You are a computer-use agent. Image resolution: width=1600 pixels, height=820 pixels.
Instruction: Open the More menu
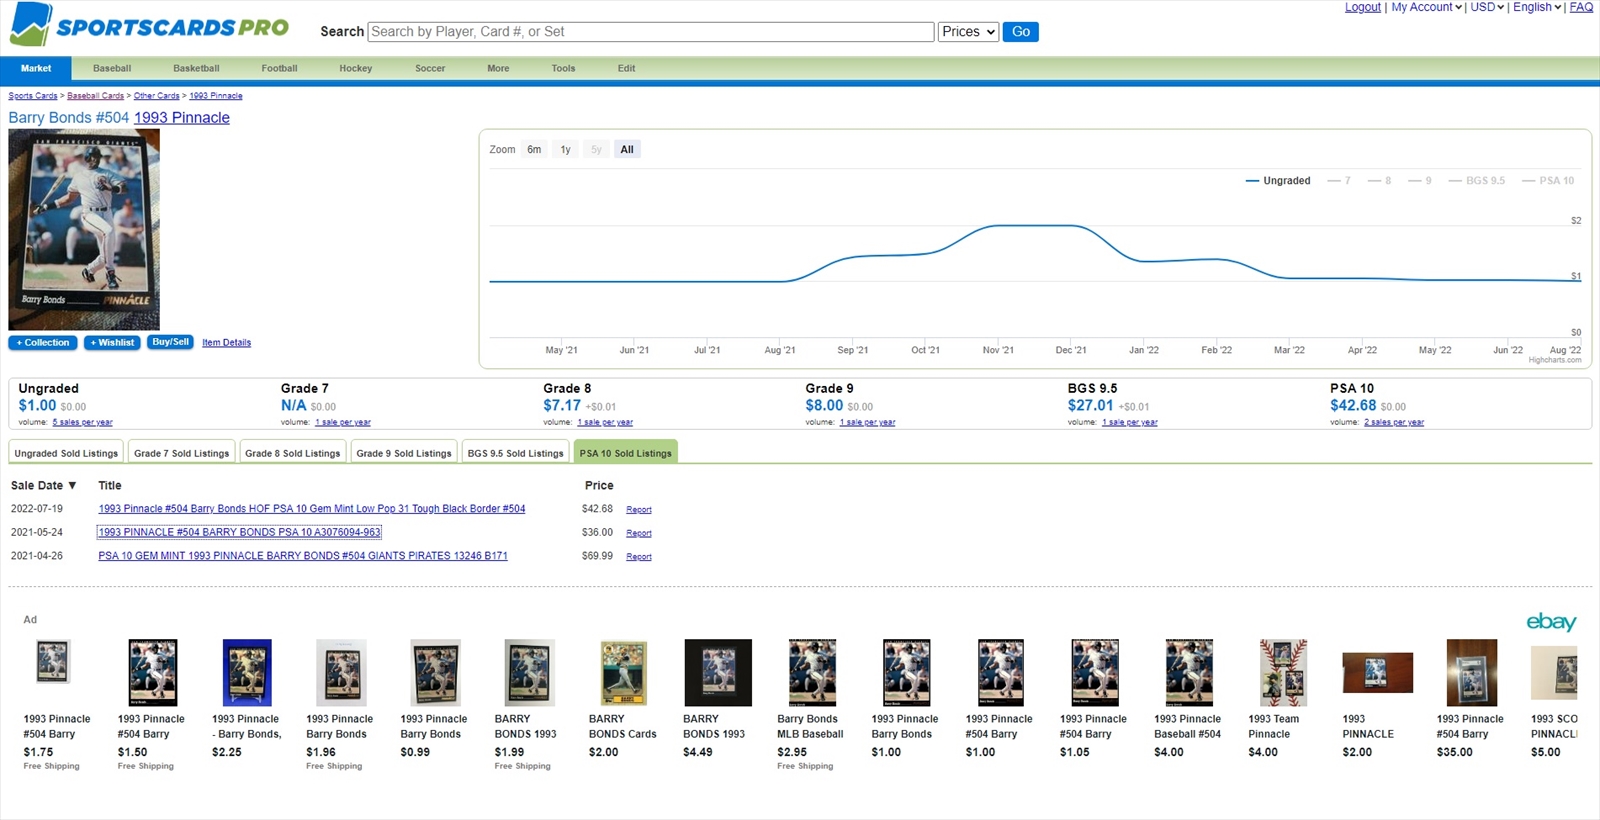pyautogui.click(x=498, y=69)
